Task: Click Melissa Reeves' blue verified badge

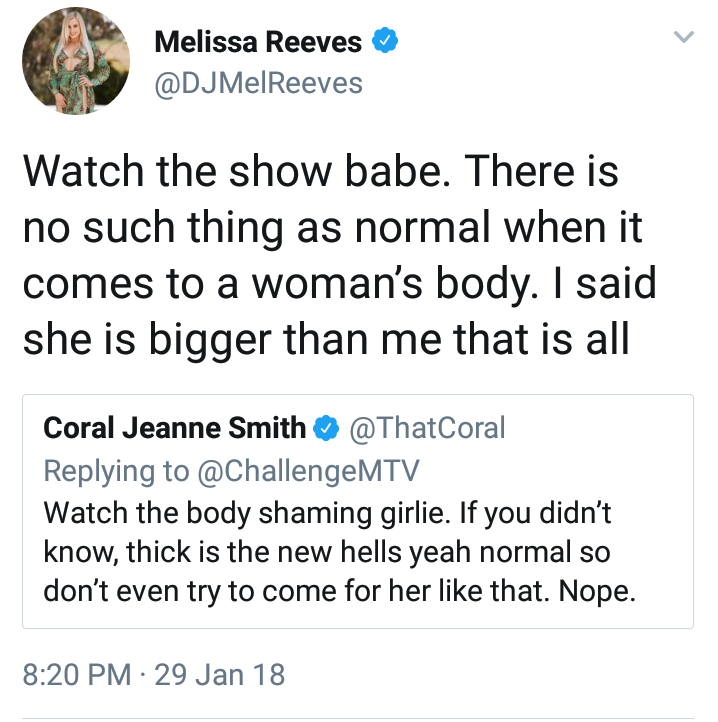Action: click(385, 41)
